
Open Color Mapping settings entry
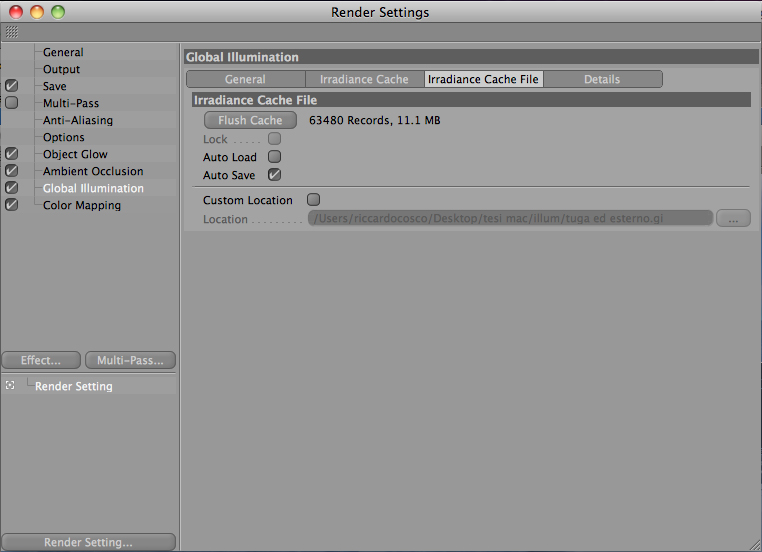pos(82,205)
